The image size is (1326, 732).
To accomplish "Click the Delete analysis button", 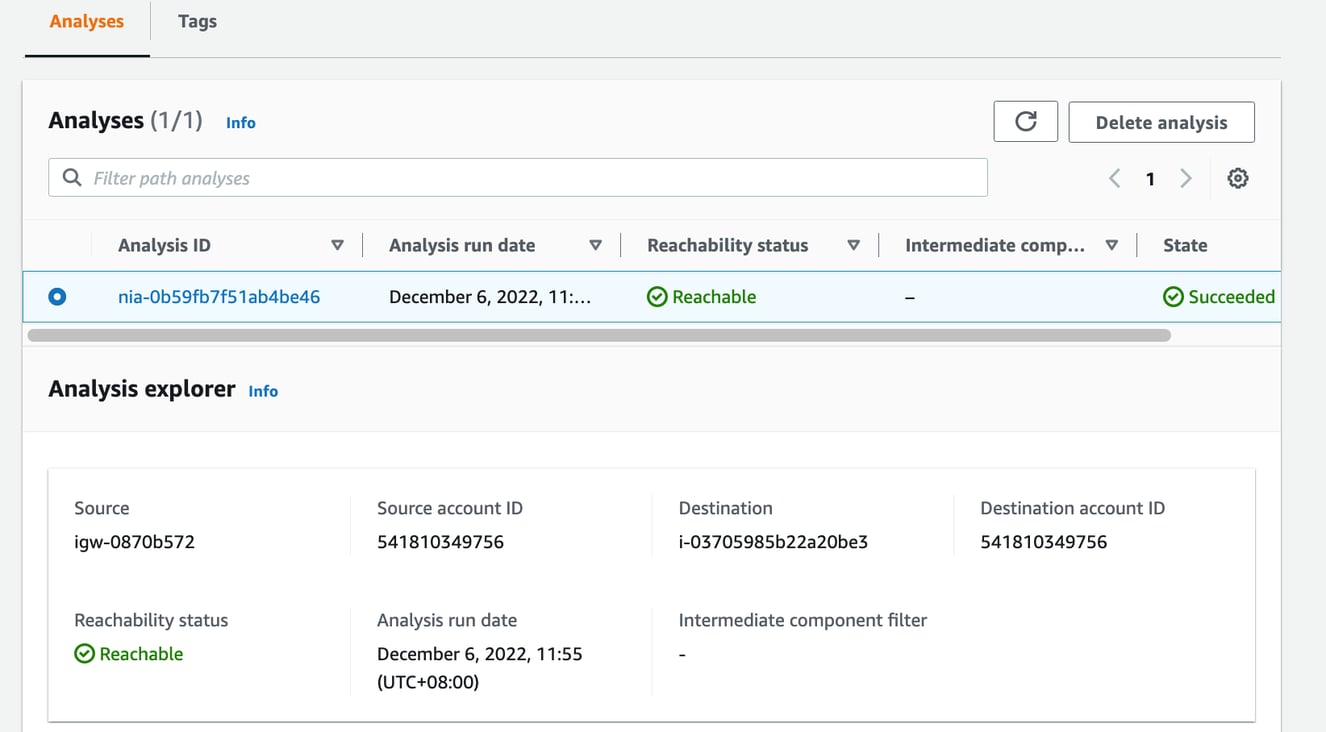I will click(x=1161, y=121).
